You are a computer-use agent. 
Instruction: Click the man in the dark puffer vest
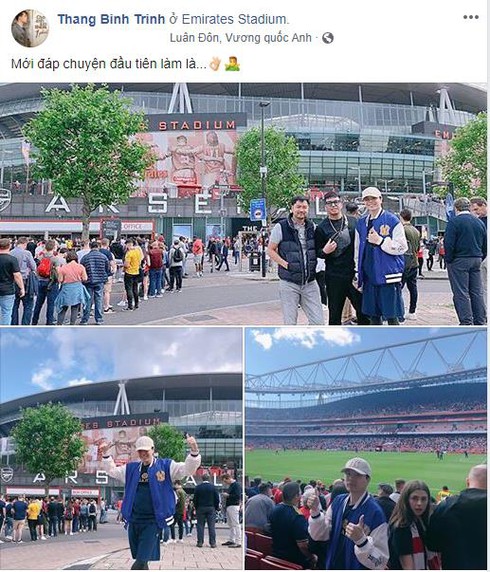coord(296,260)
